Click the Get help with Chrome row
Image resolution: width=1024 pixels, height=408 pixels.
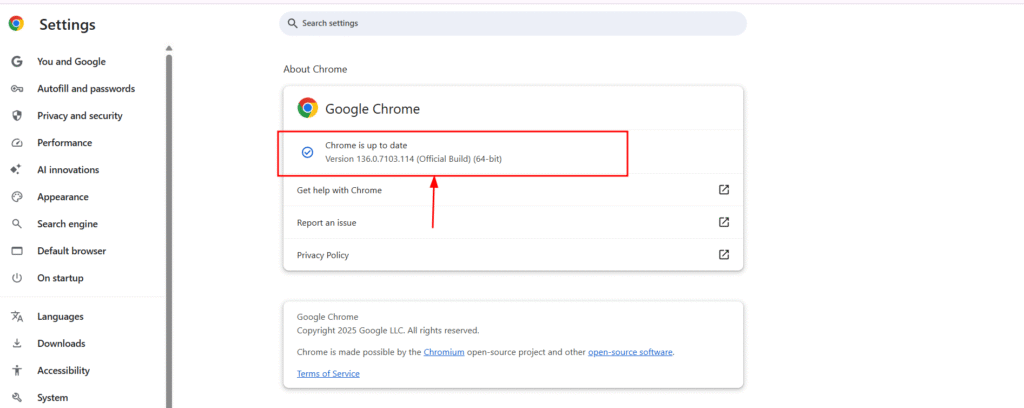coord(513,190)
